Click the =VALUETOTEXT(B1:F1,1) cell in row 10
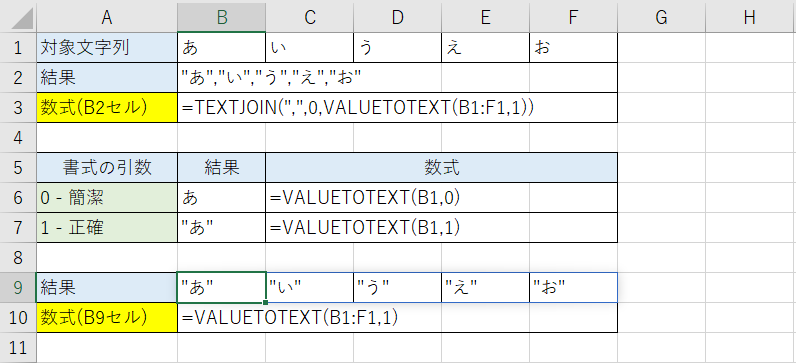Screen dimensions: 796x363 point(397,318)
